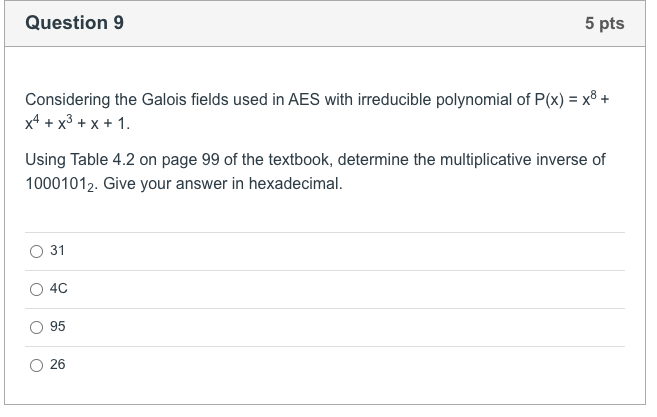Click the answer label text 4C
657x417 pixels.
tap(59, 288)
